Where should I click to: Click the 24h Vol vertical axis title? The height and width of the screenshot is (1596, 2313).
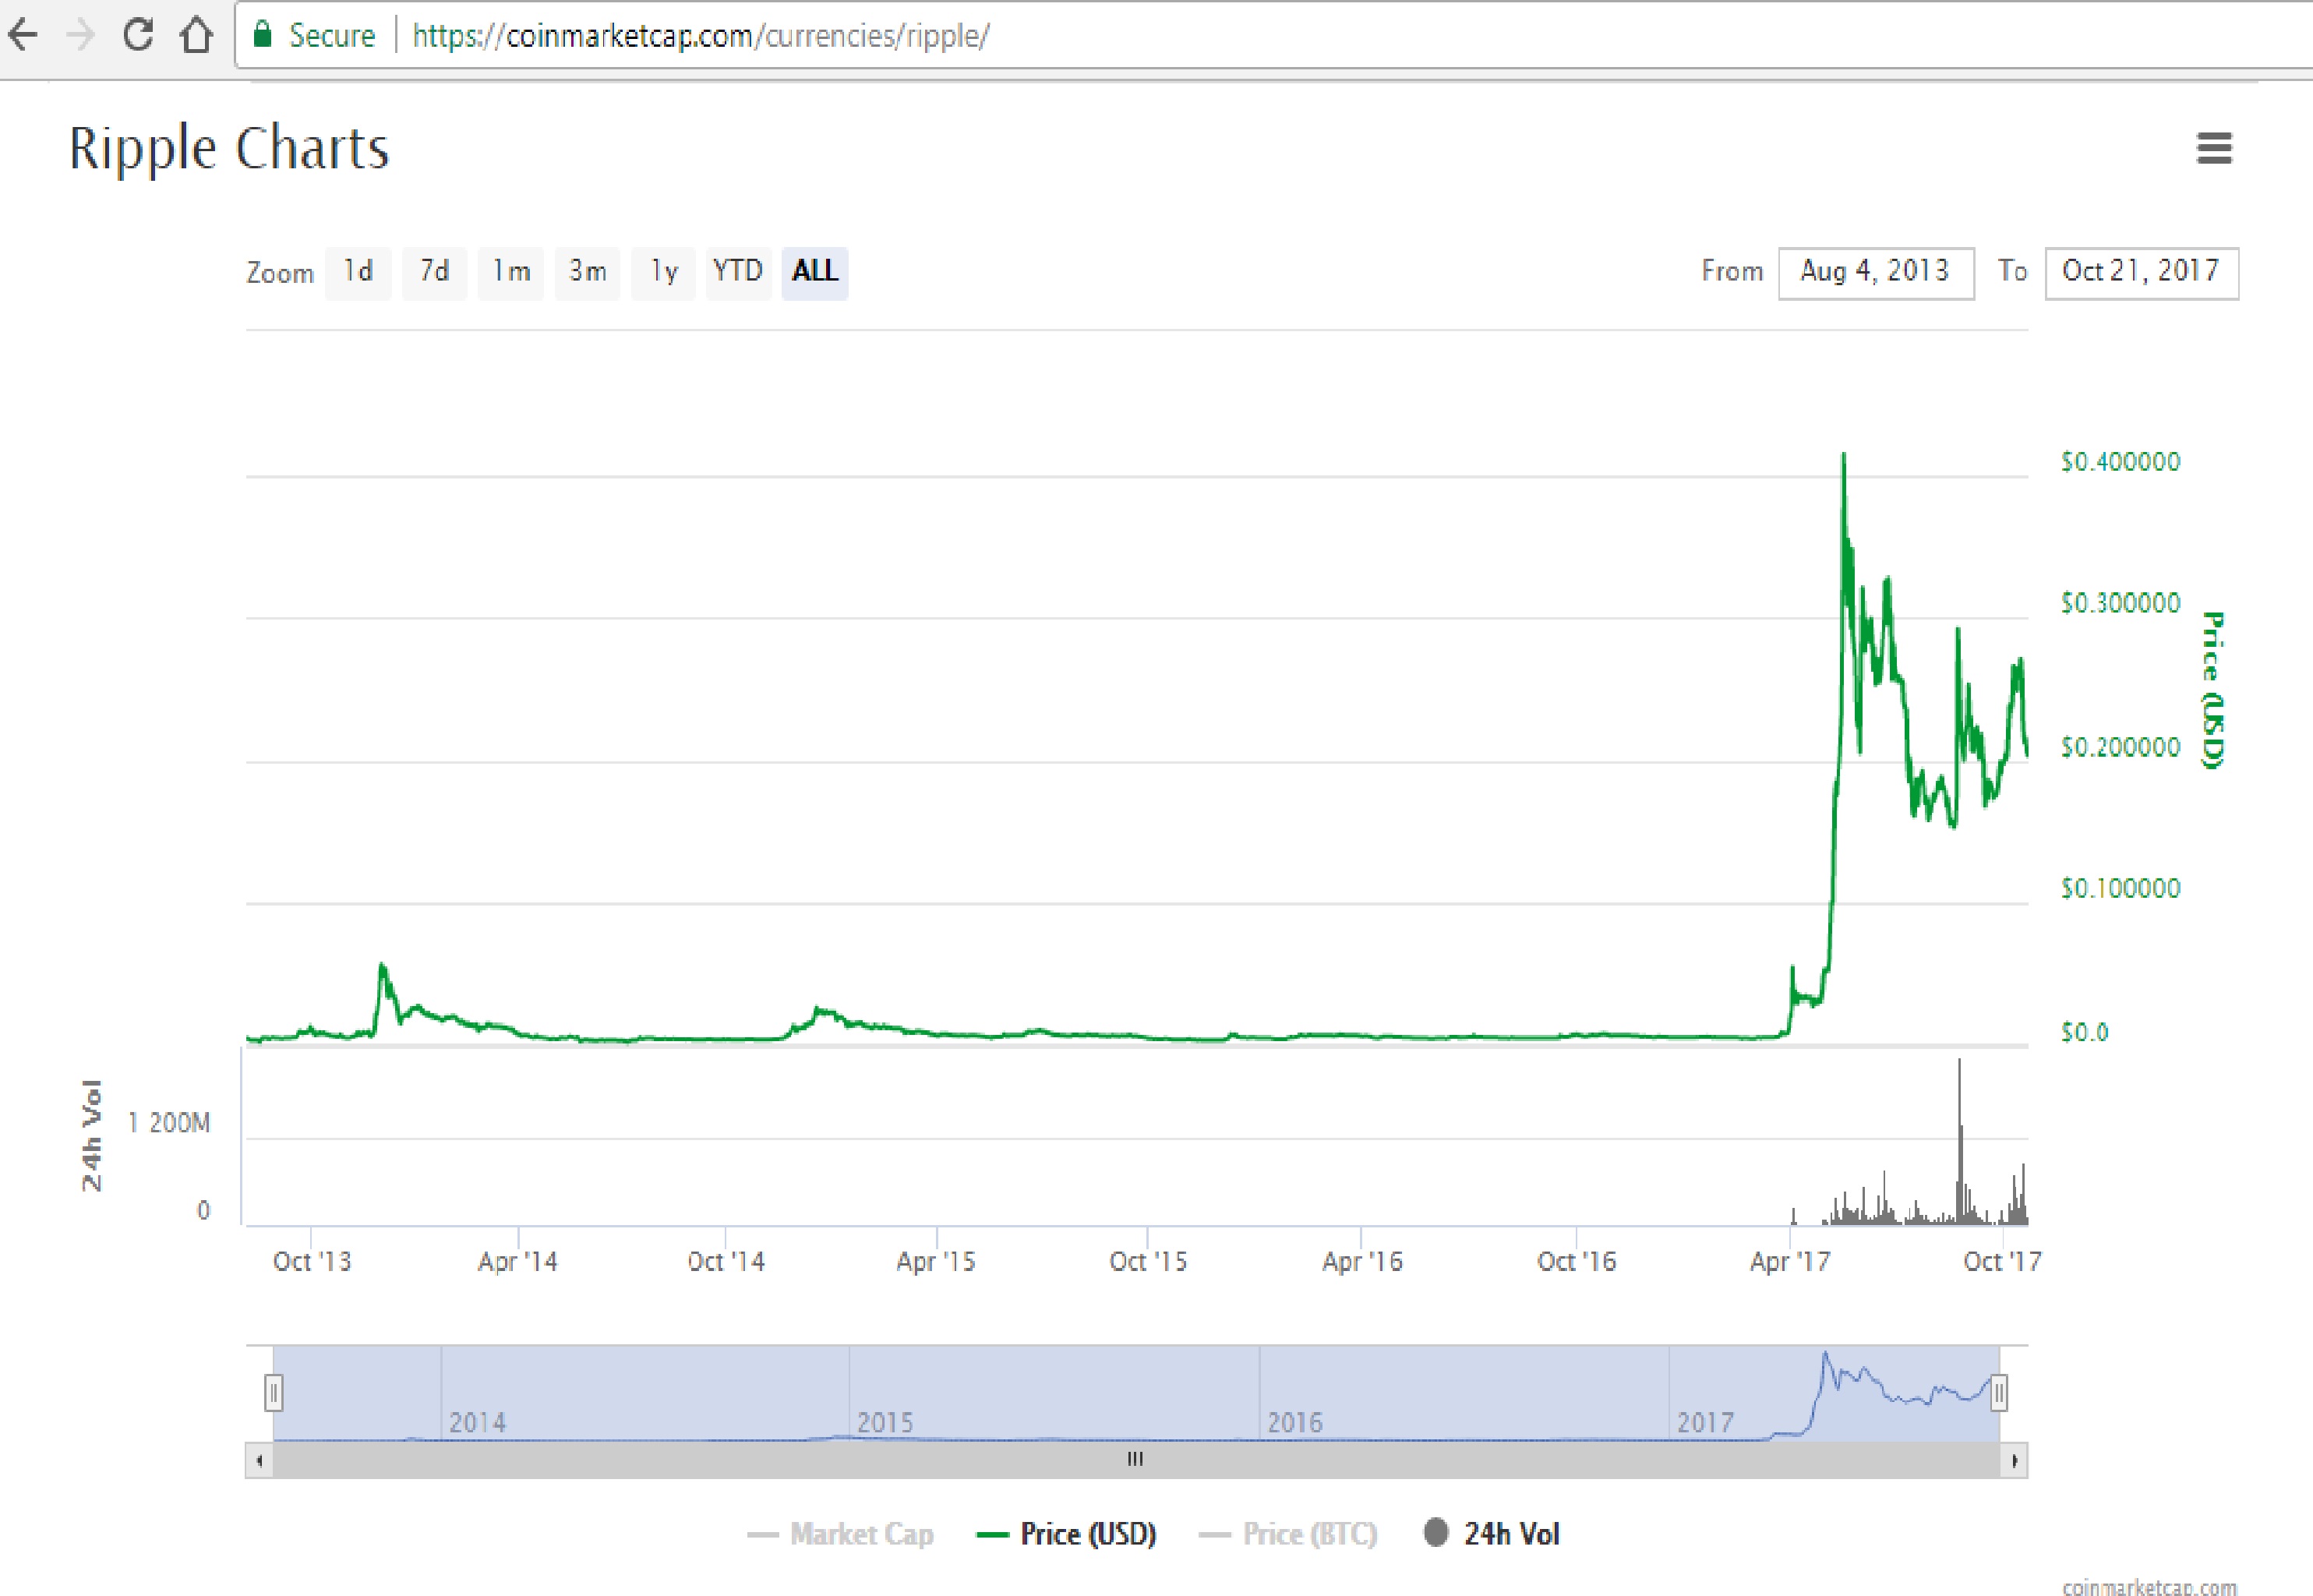point(91,1135)
